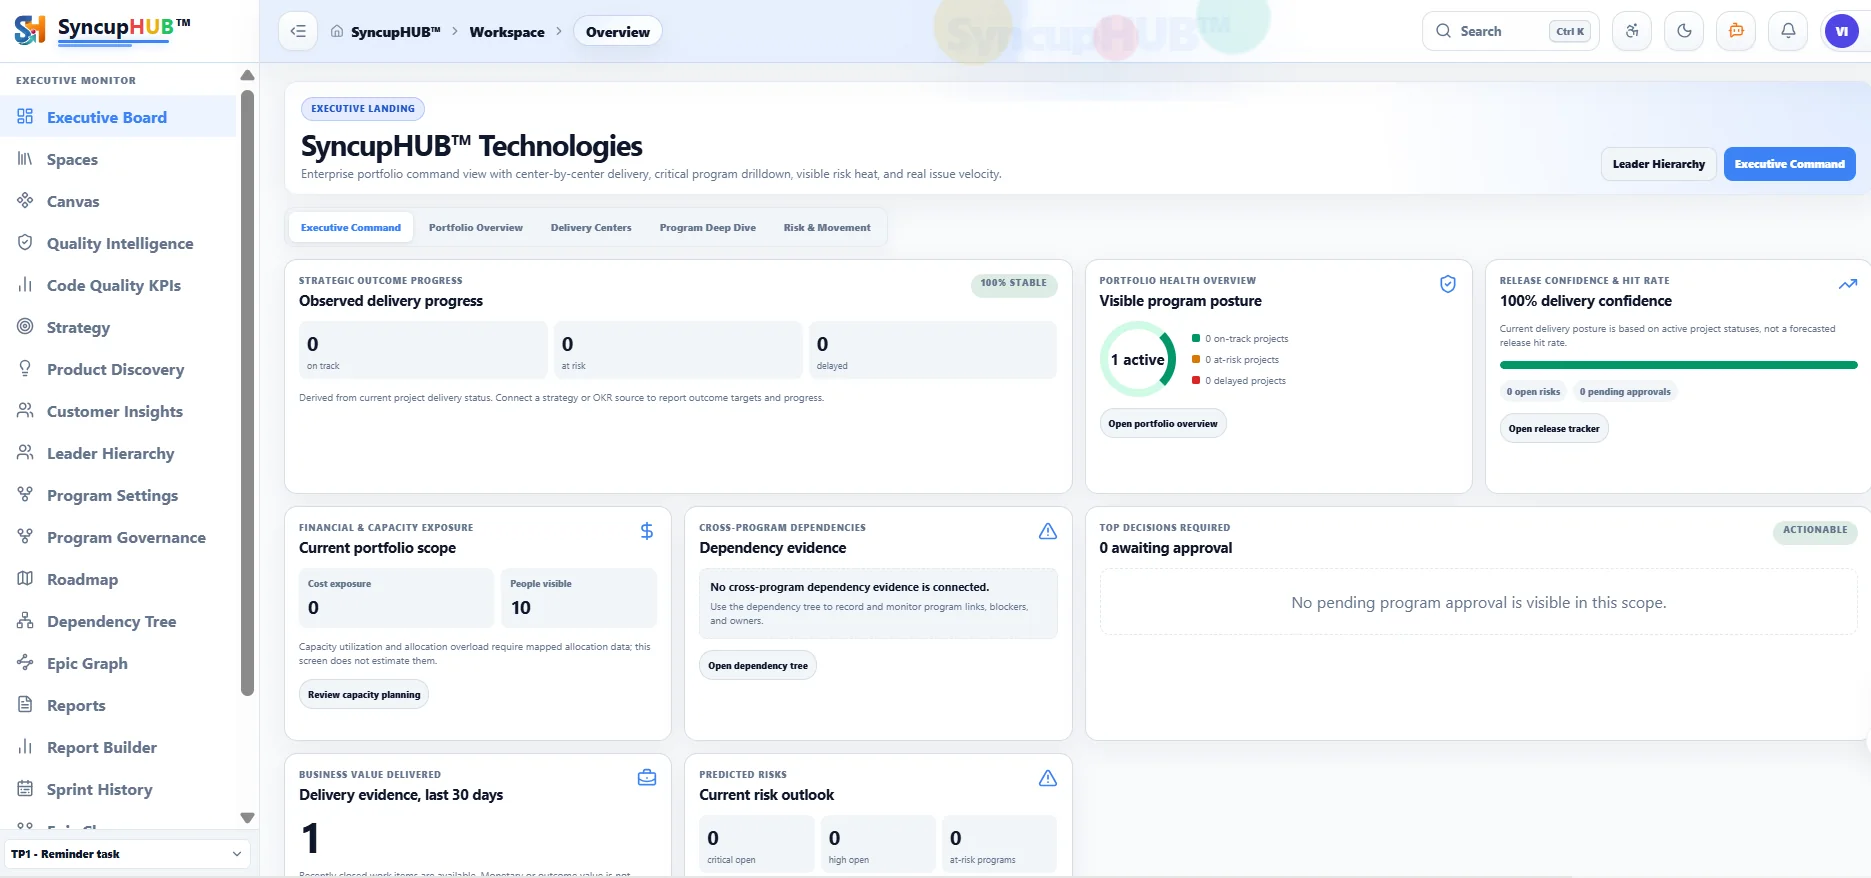Click the Program Governance sidebar icon

25,537
